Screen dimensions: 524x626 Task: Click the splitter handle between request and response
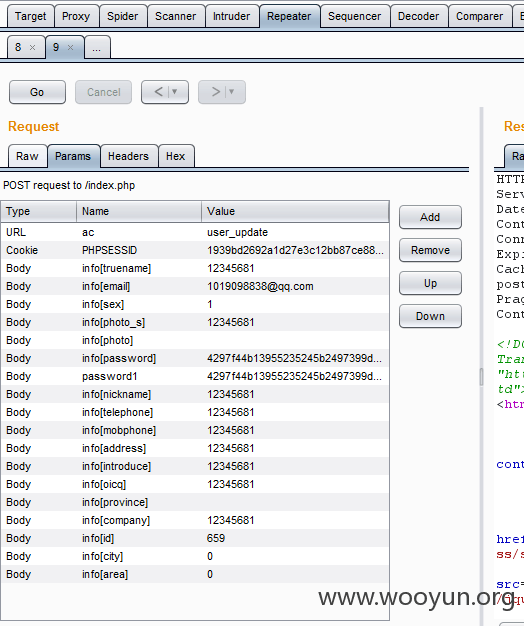481,376
